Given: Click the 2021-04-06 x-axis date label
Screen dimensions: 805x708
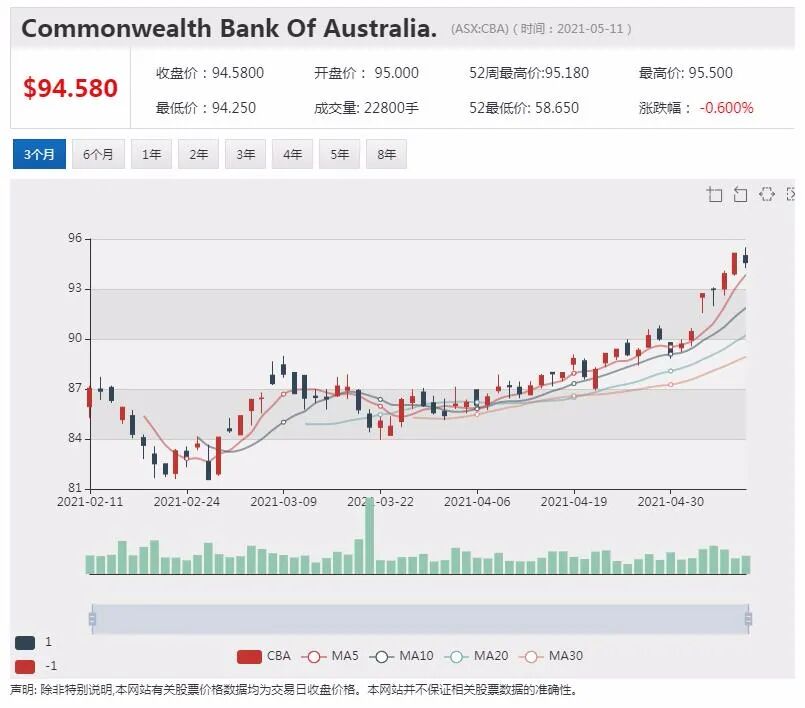Looking at the screenshot, I should 477,502.
